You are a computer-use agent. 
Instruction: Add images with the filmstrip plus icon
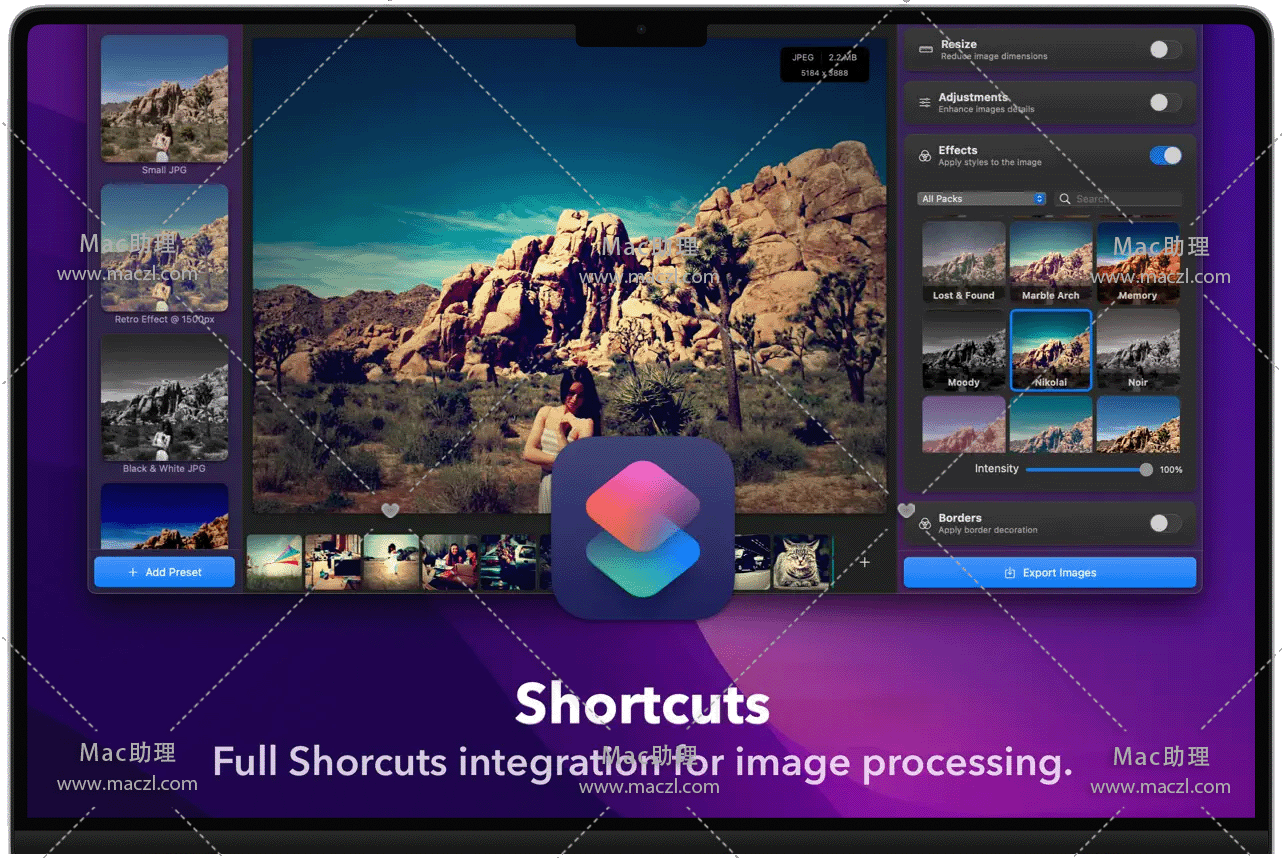pos(865,562)
